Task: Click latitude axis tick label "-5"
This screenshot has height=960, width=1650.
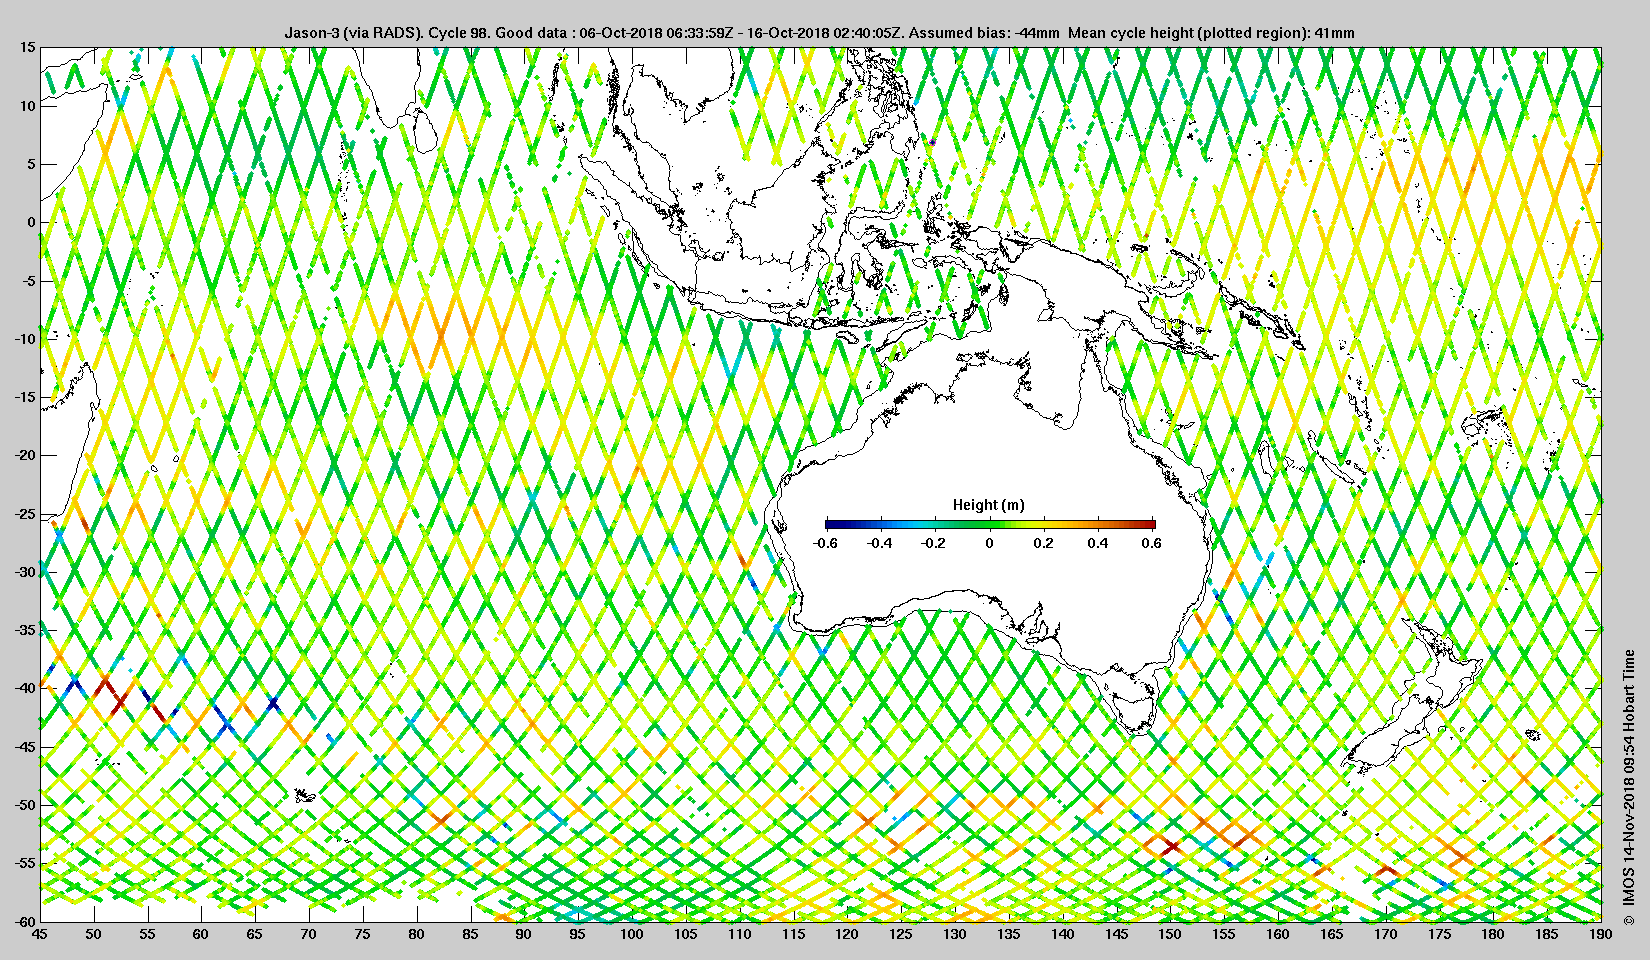Action: tap(29, 281)
